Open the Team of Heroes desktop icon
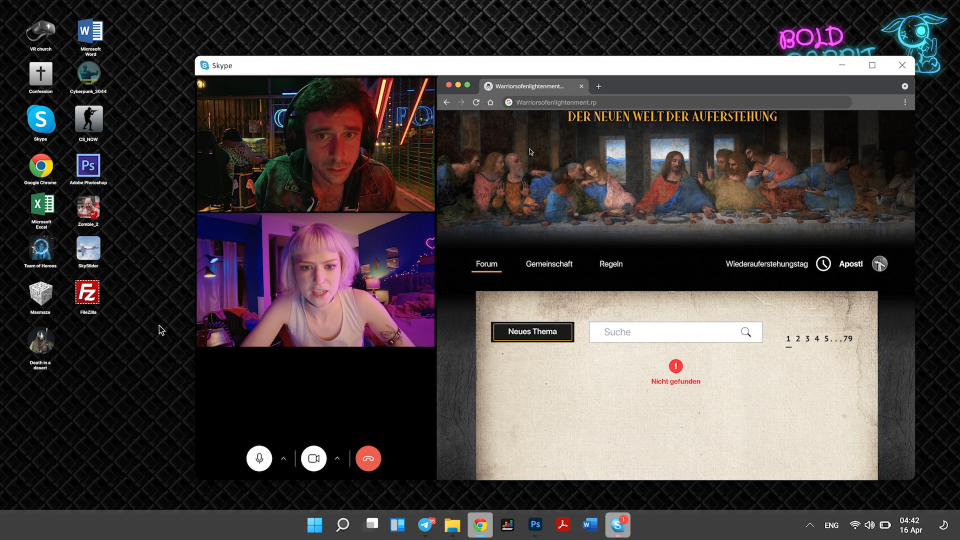Image resolution: width=960 pixels, height=540 pixels. point(40,252)
